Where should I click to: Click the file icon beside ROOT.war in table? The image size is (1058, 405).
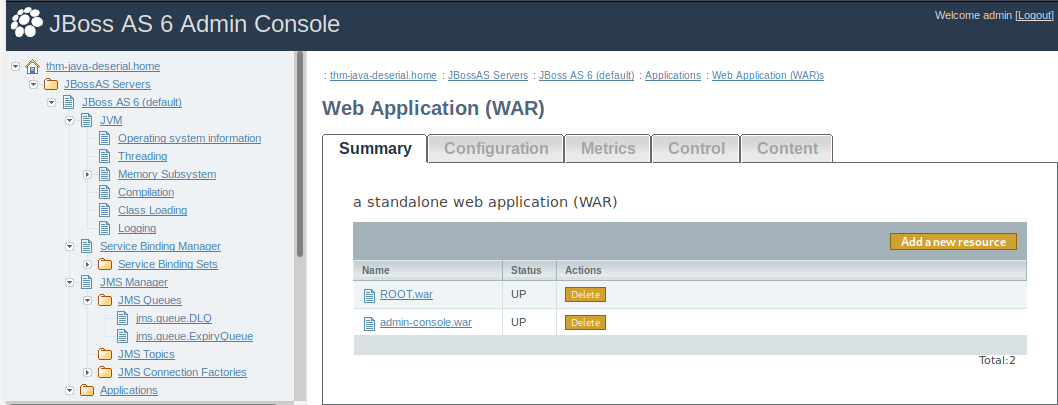point(369,295)
